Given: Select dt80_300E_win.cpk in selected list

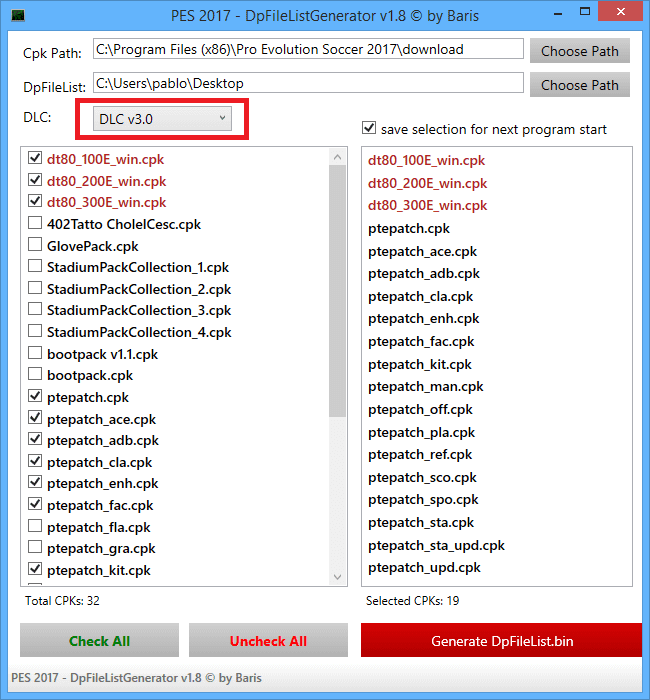Looking at the screenshot, I should click(x=427, y=206).
